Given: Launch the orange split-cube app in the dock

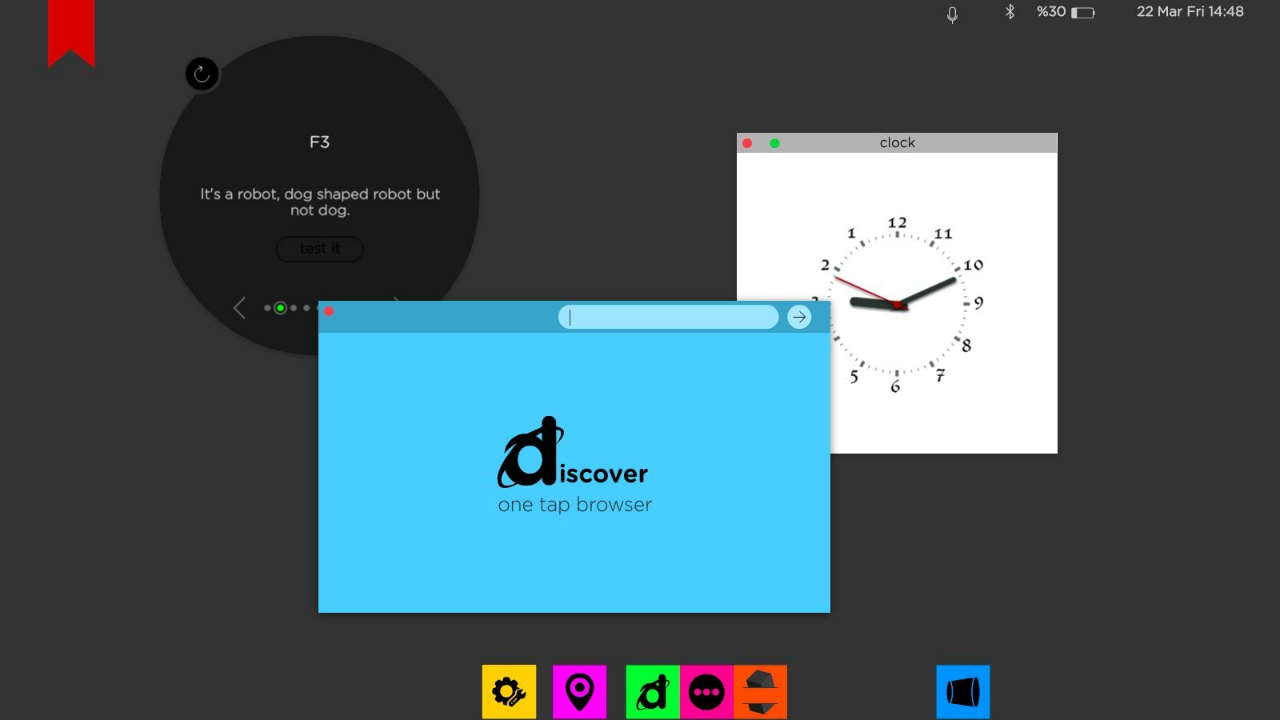Looking at the screenshot, I should [x=761, y=691].
